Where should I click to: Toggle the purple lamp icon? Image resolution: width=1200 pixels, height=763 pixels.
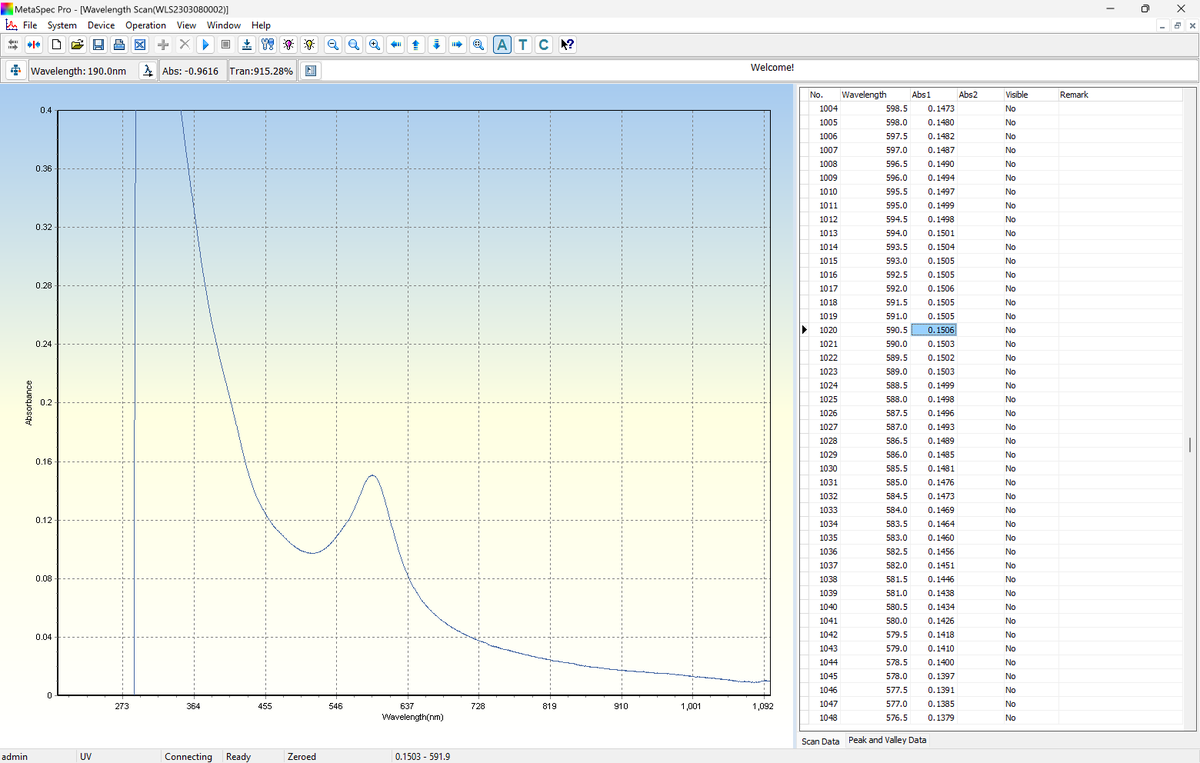click(x=288, y=45)
